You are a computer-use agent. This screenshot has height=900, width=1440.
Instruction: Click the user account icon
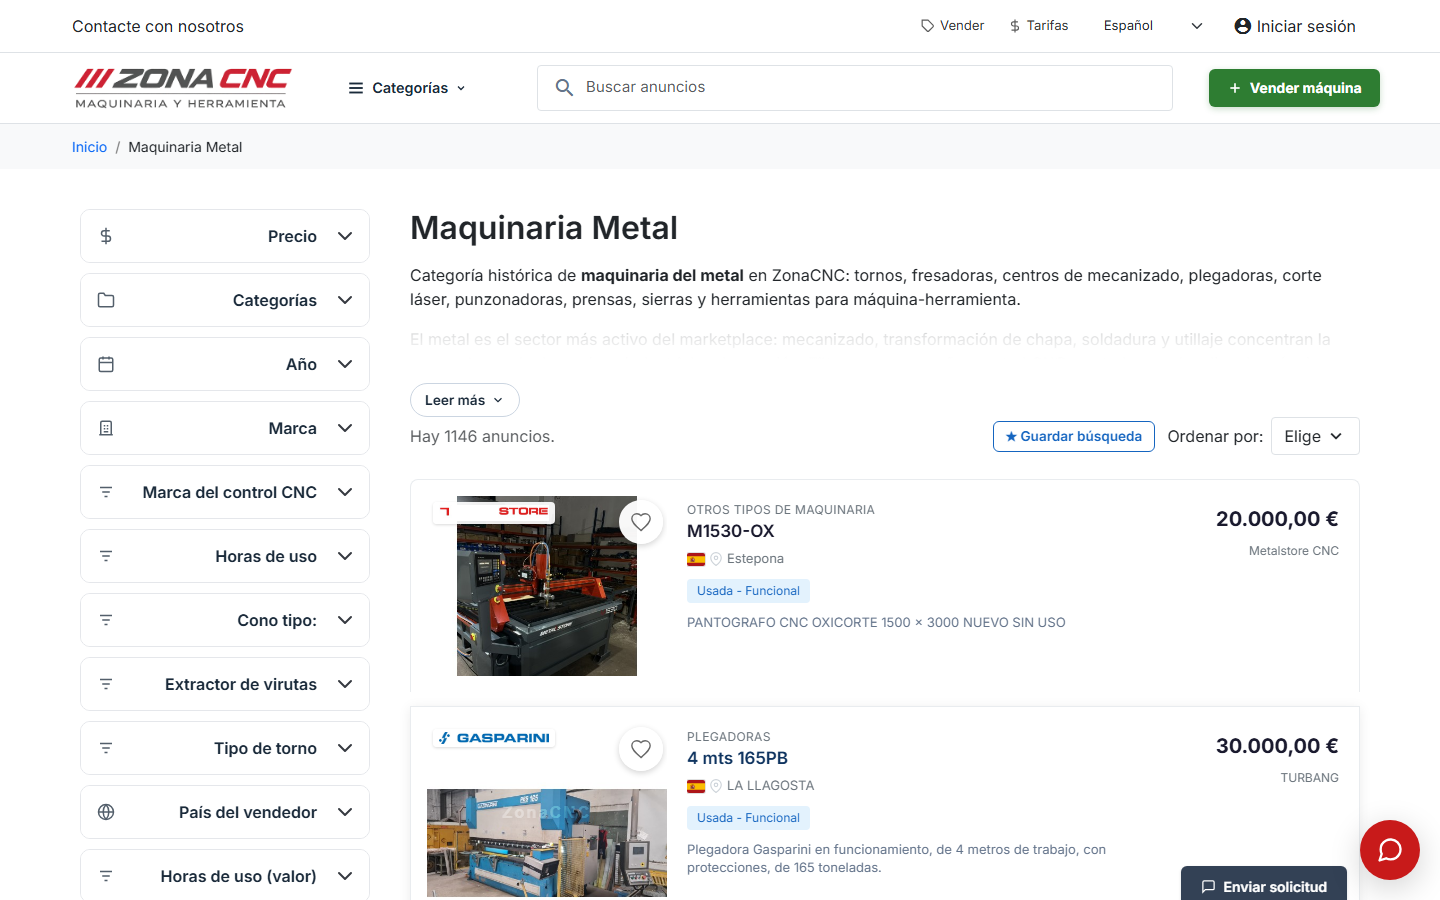[x=1243, y=26]
